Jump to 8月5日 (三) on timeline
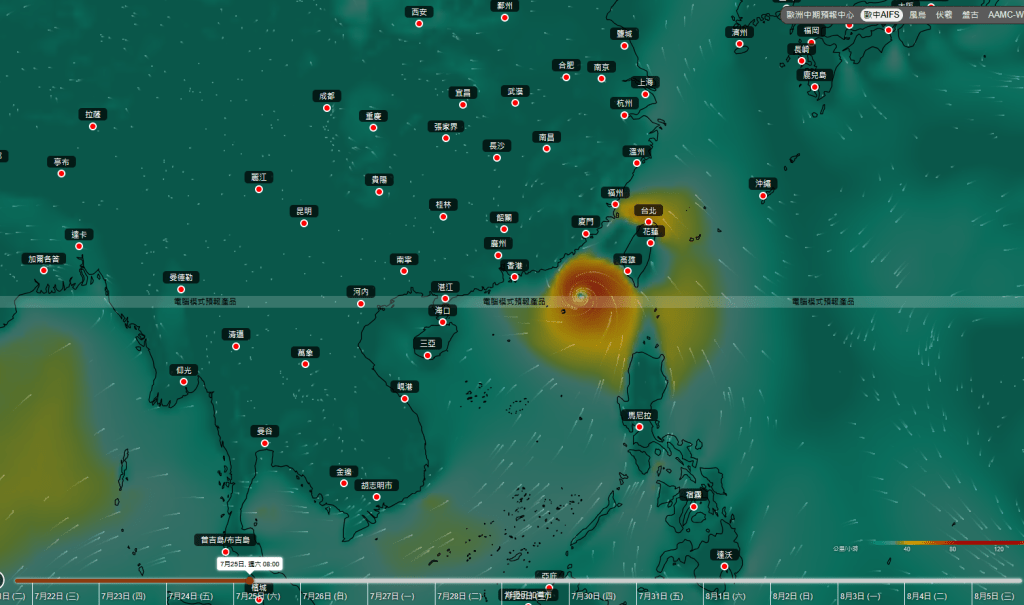Viewport: 1024px width, 605px height. (994, 596)
